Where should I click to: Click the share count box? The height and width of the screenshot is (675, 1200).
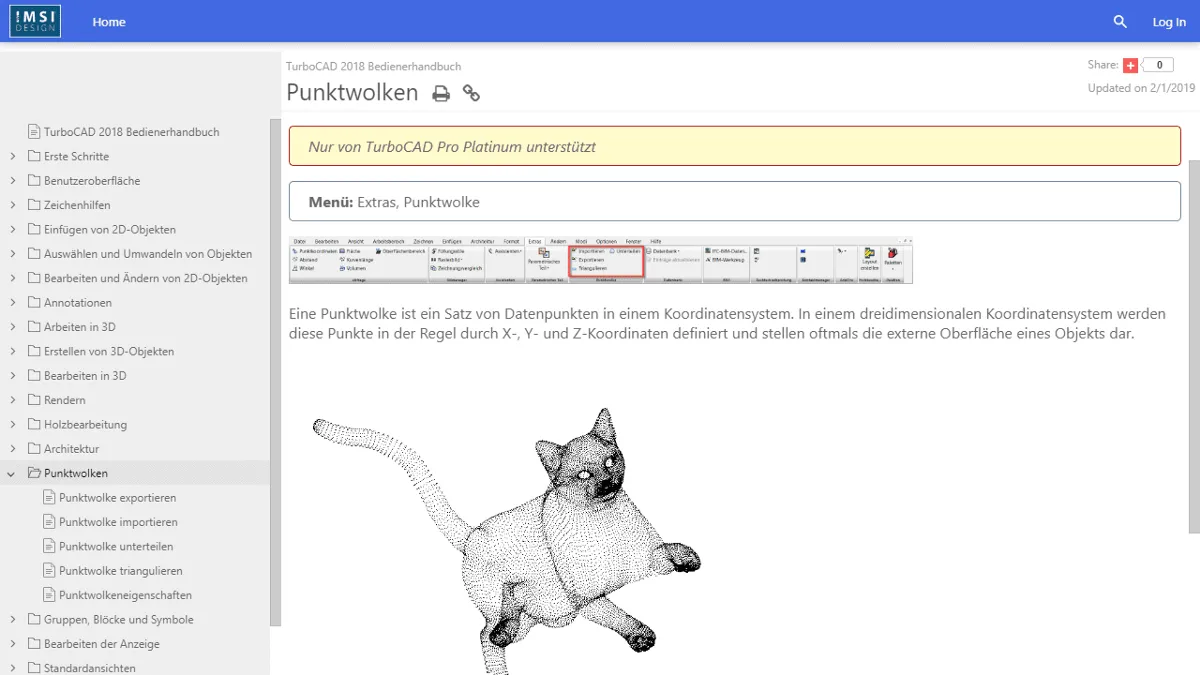1158,65
